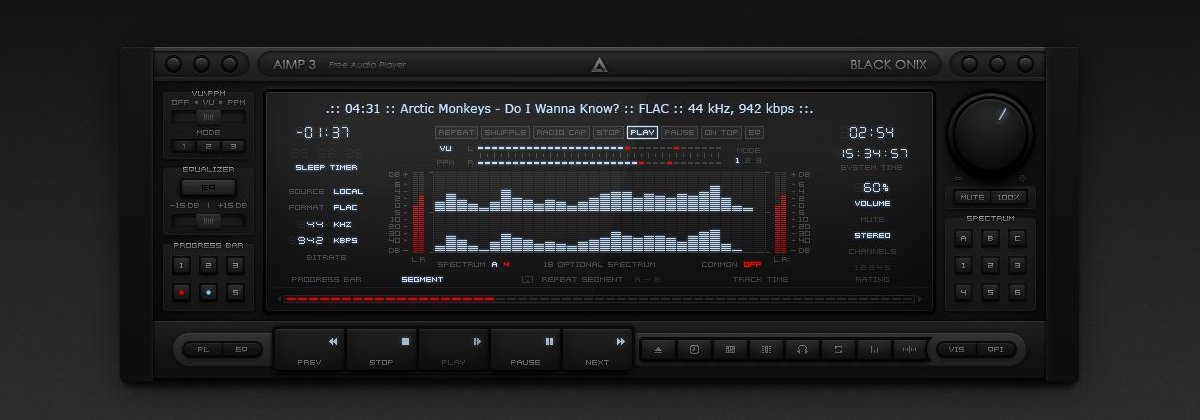Select progress bar style 5
This screenshot has width=1200, height=420.
(234, 293)
